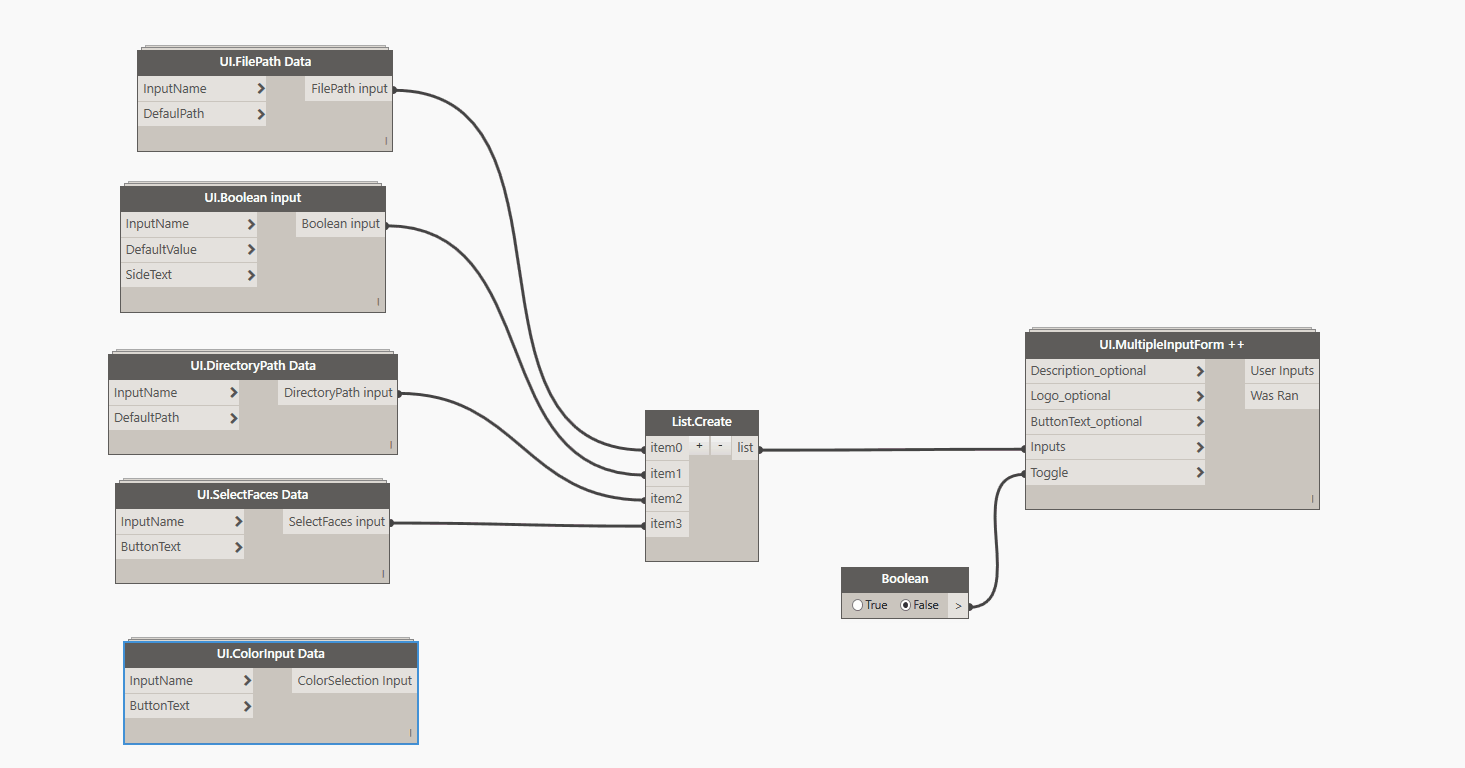Select the True radio button

click(858, 605)
